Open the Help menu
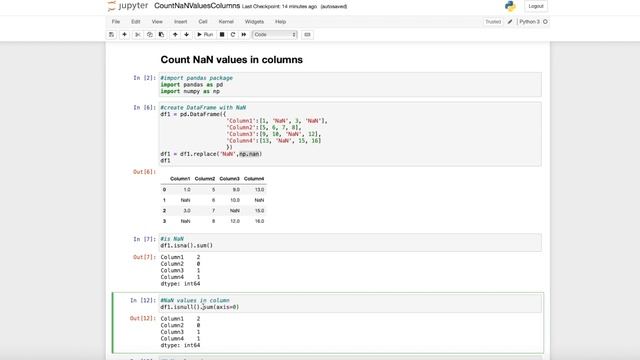Screen dimensions: 640x360 point(280,22)
